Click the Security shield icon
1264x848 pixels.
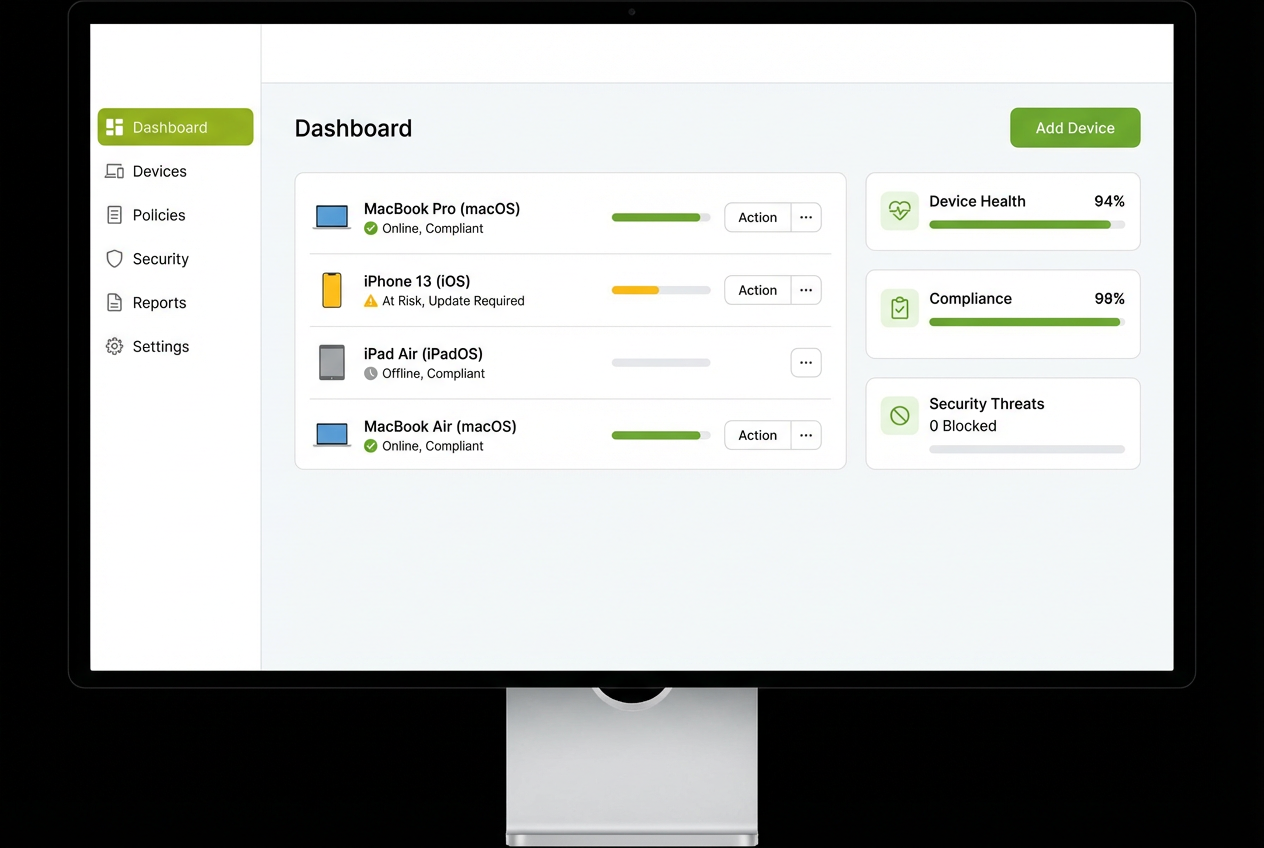[113, 259]
